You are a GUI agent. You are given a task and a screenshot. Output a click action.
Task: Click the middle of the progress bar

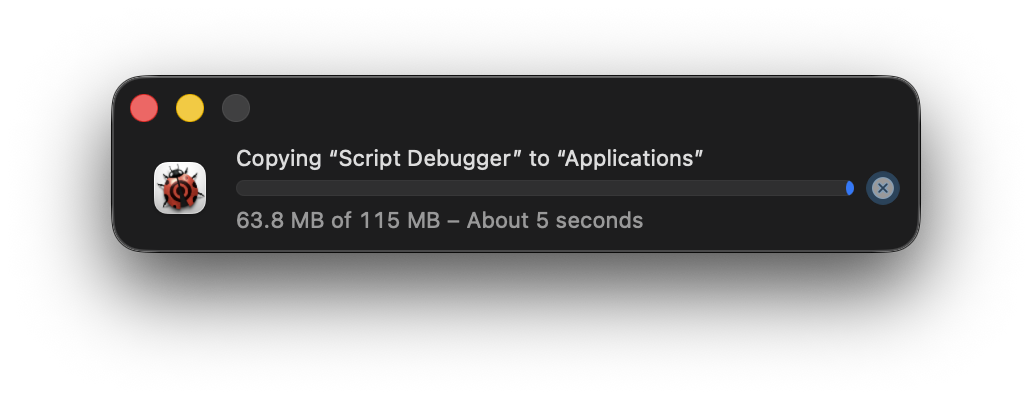(x=543, y=188)
